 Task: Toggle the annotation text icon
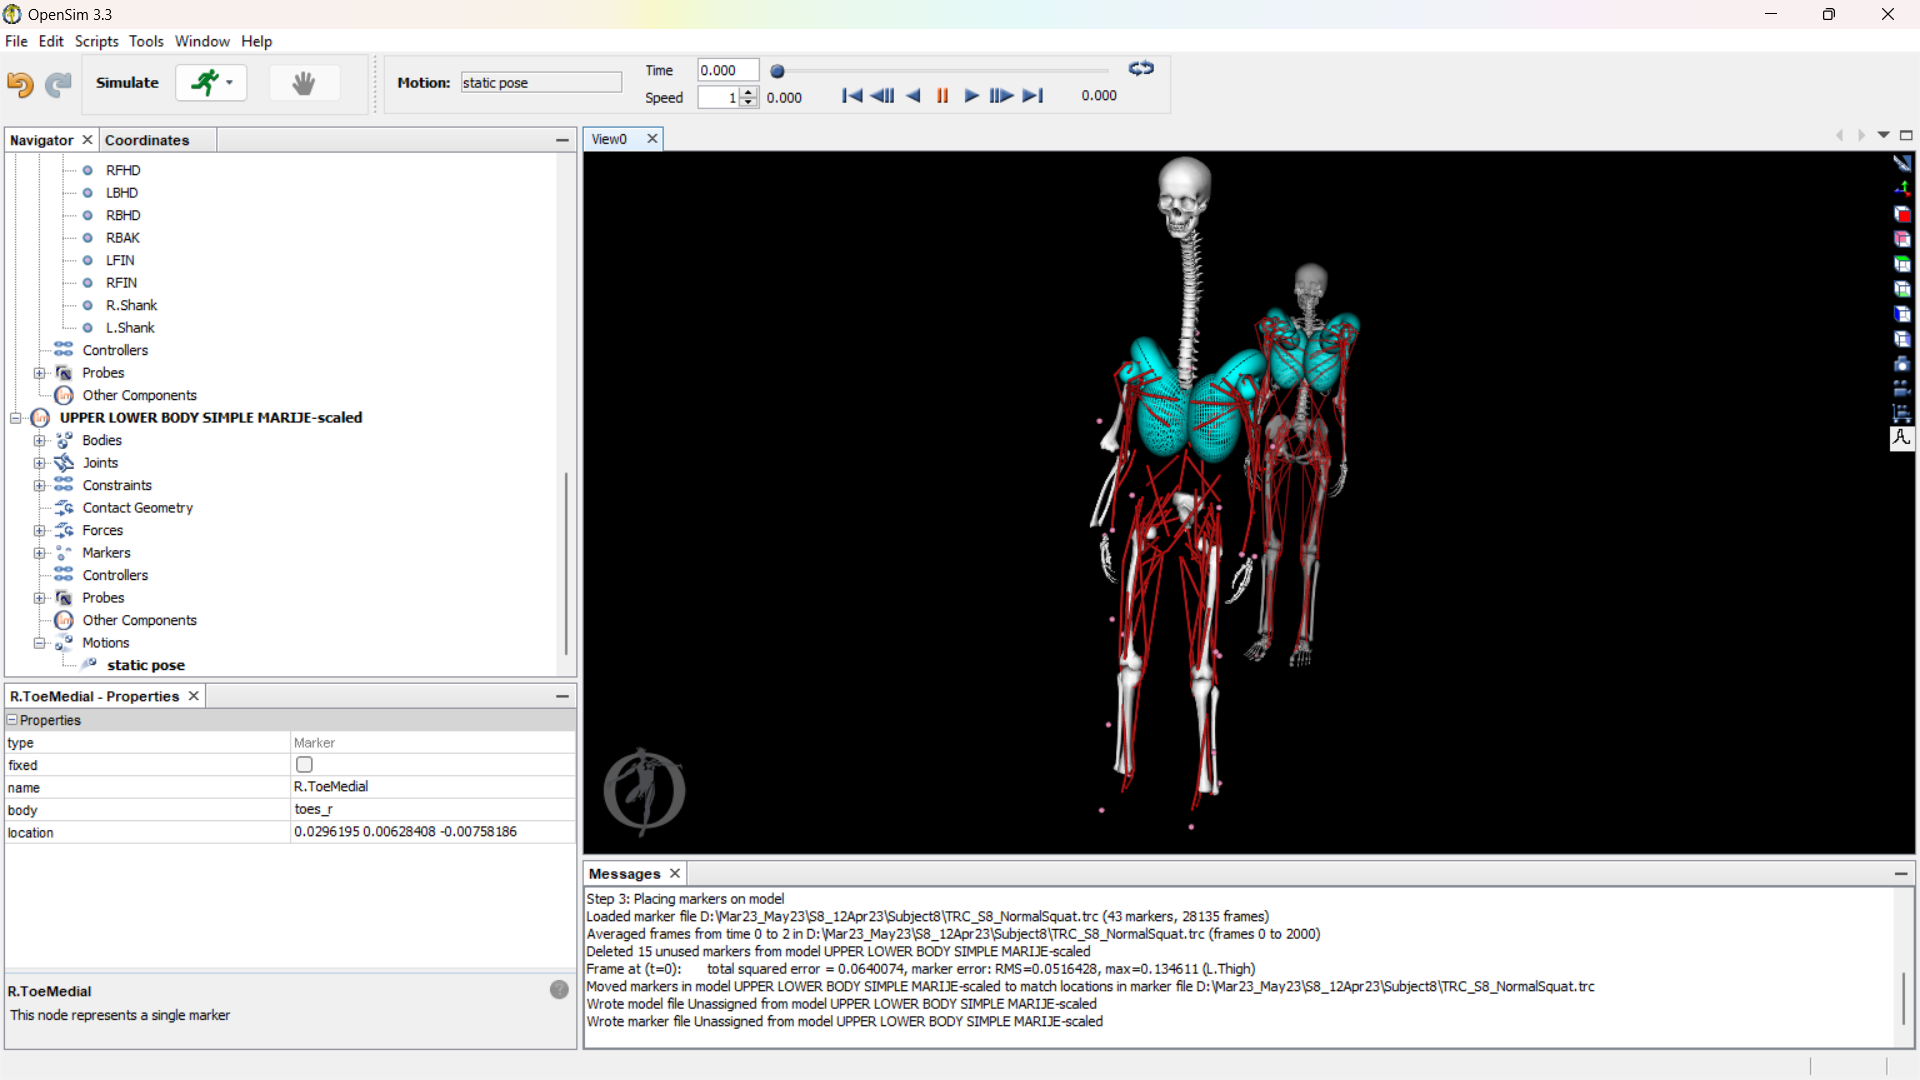pyautogui.click(x=1902, y=438)
